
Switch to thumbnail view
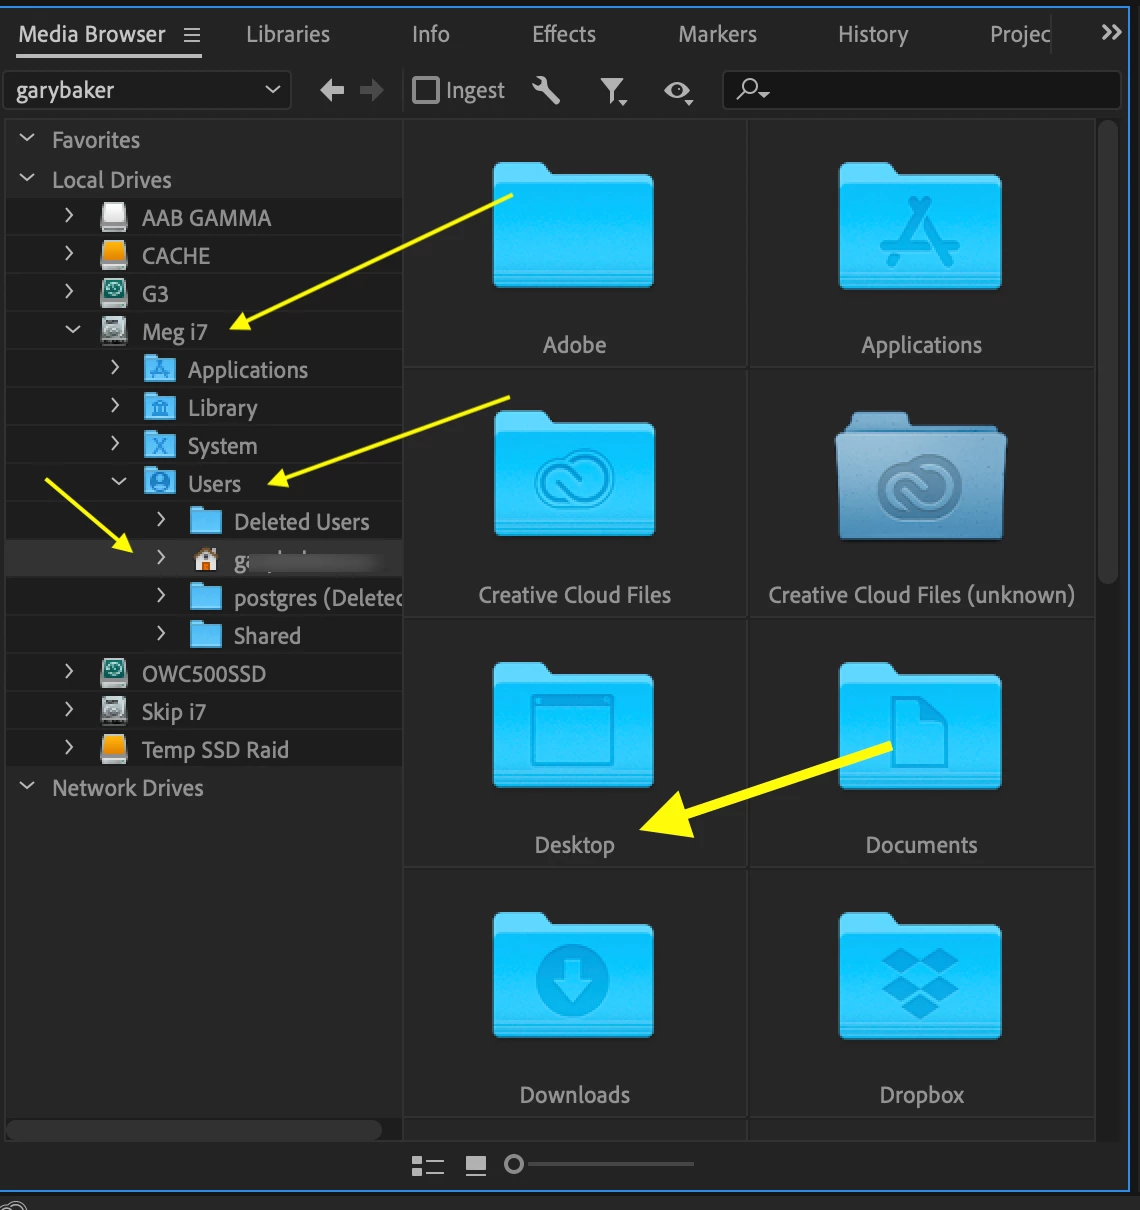[x=476, y=1165]
